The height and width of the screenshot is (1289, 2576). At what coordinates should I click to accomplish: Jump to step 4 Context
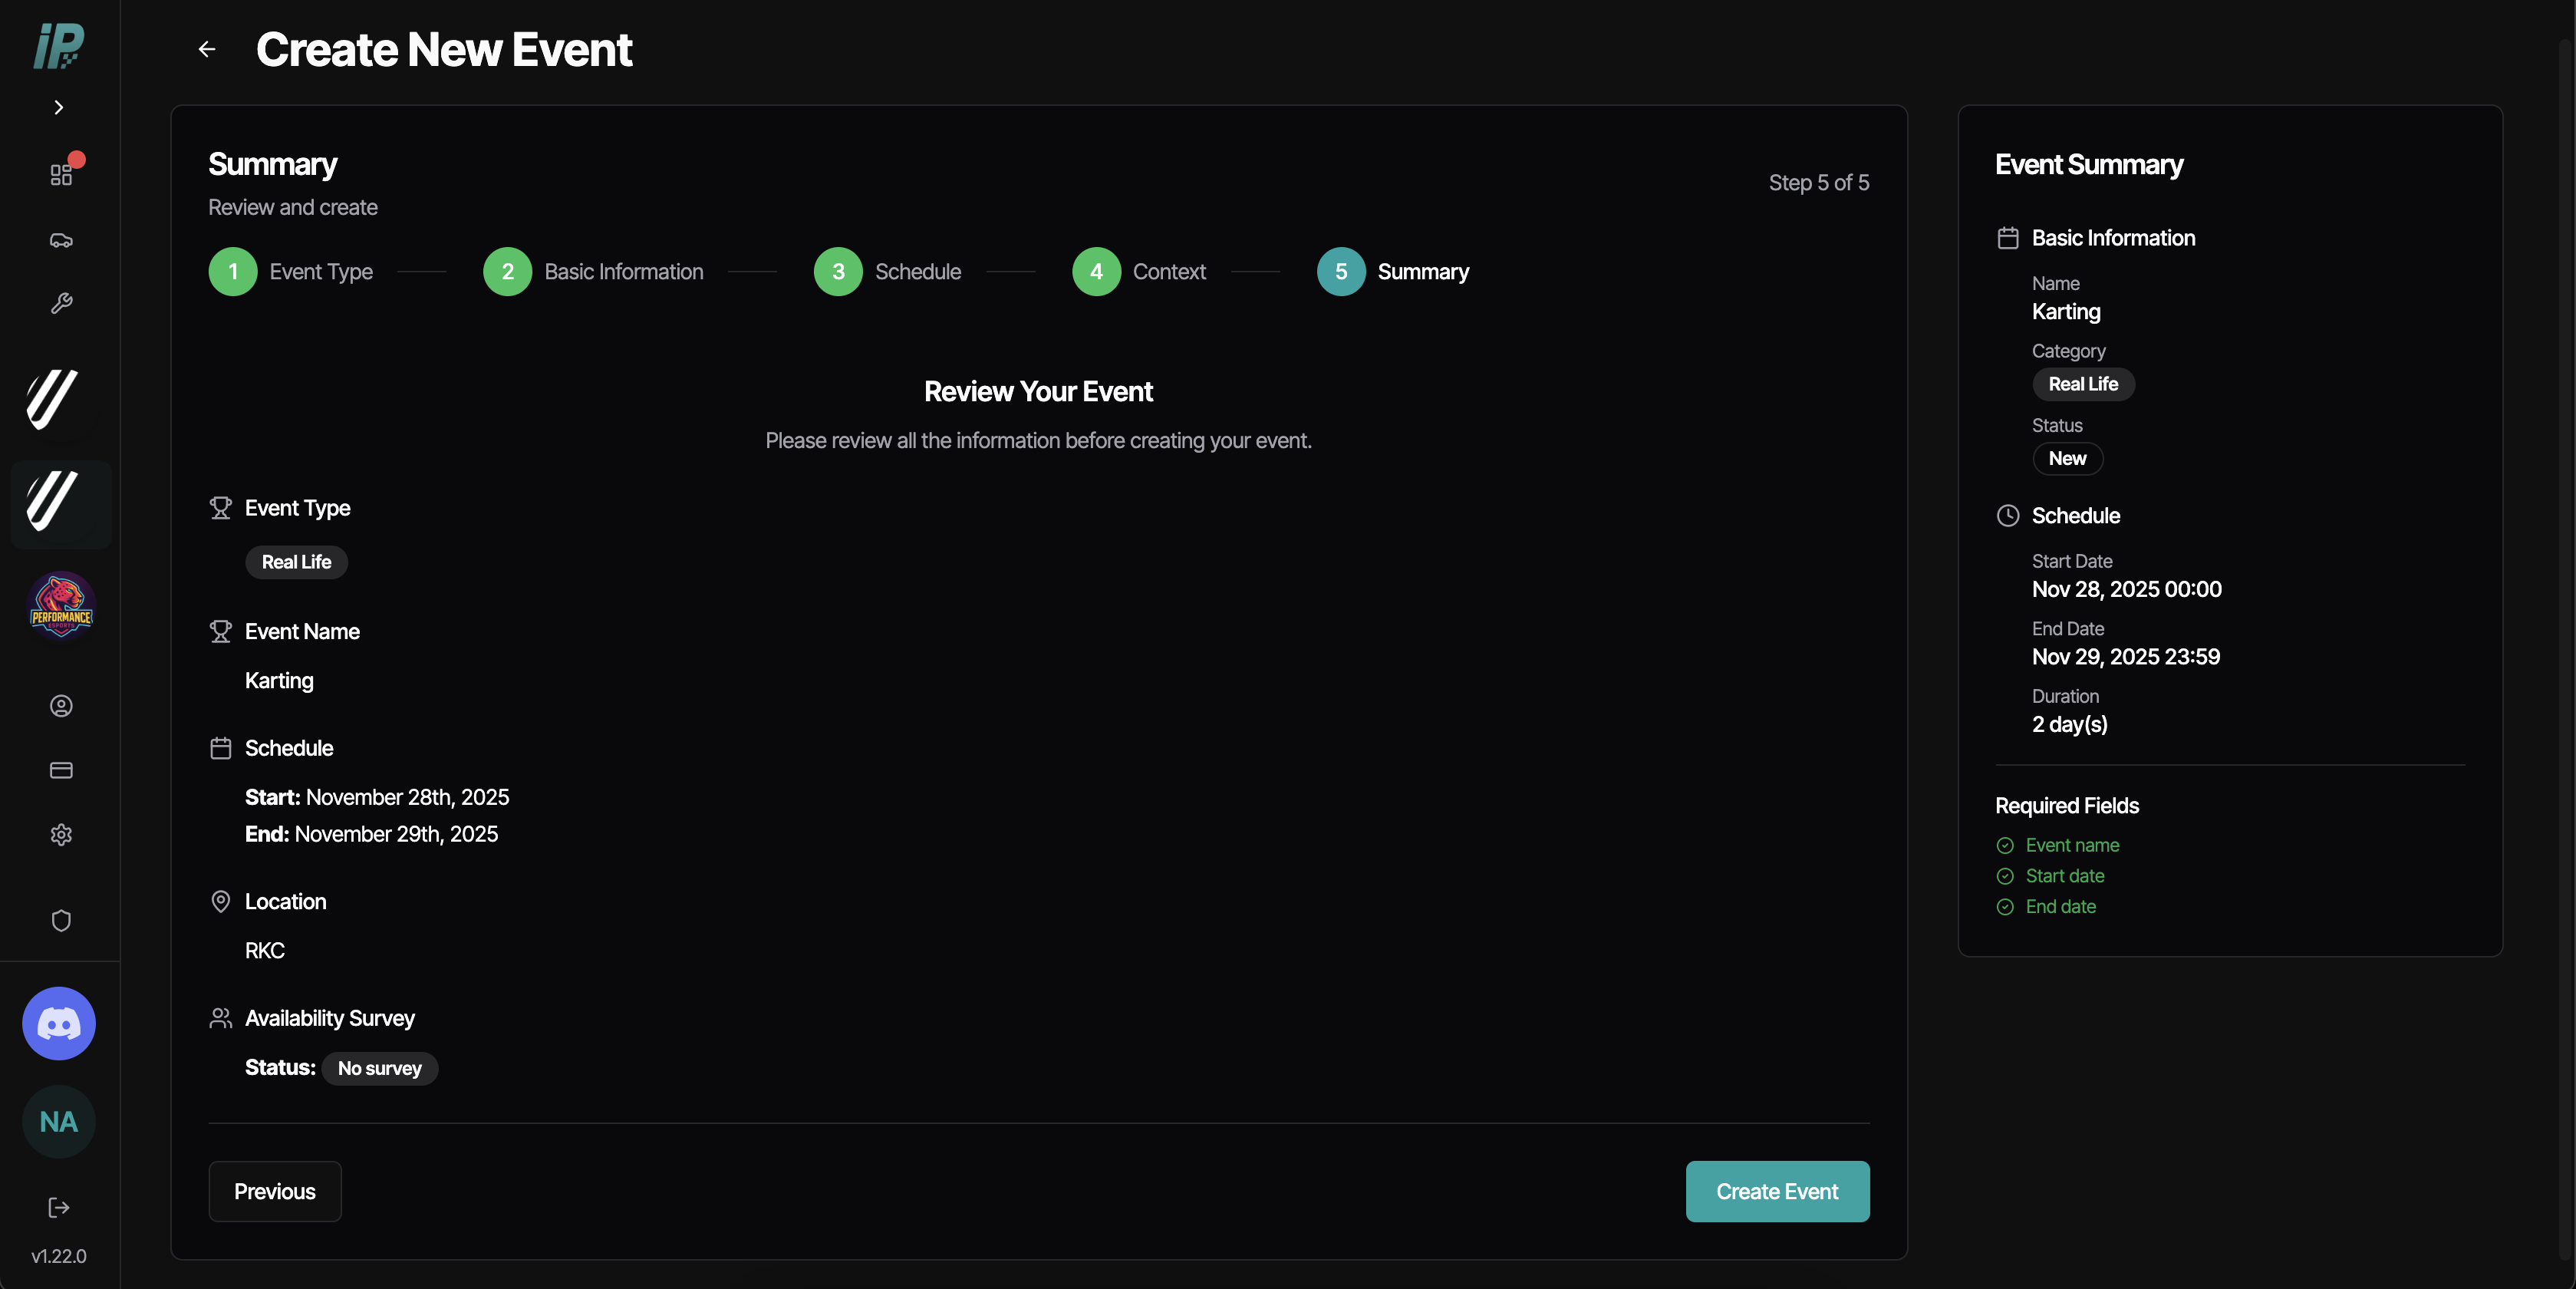[1139, 271]
